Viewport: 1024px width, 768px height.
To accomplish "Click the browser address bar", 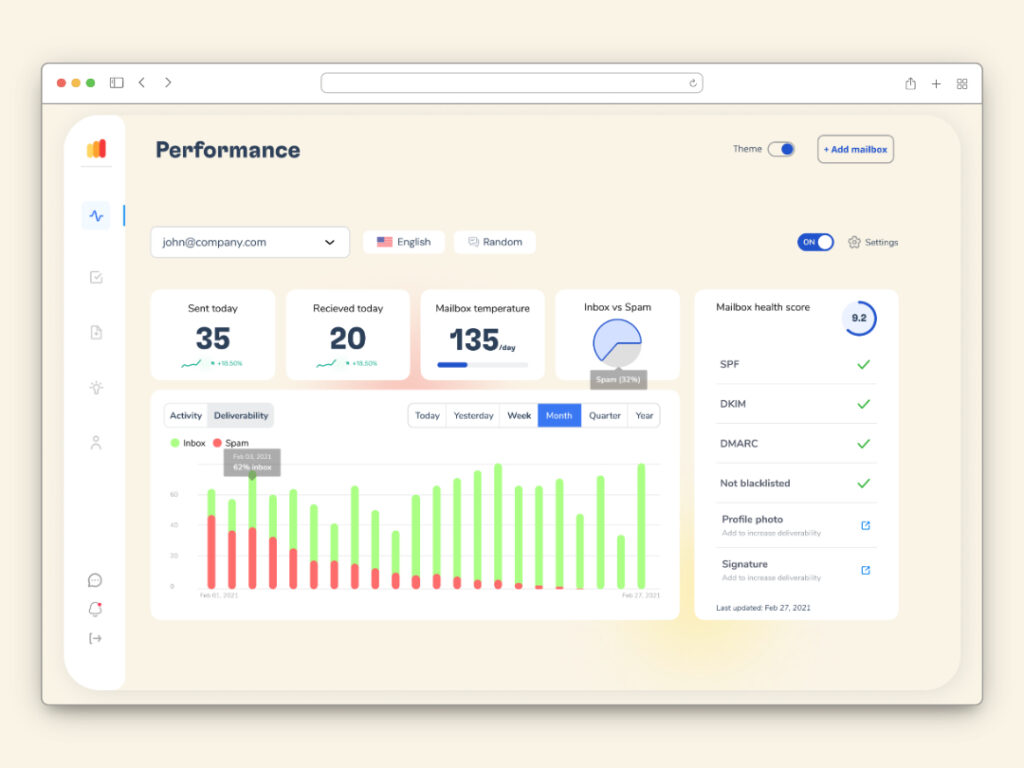I will coord(511,83).
